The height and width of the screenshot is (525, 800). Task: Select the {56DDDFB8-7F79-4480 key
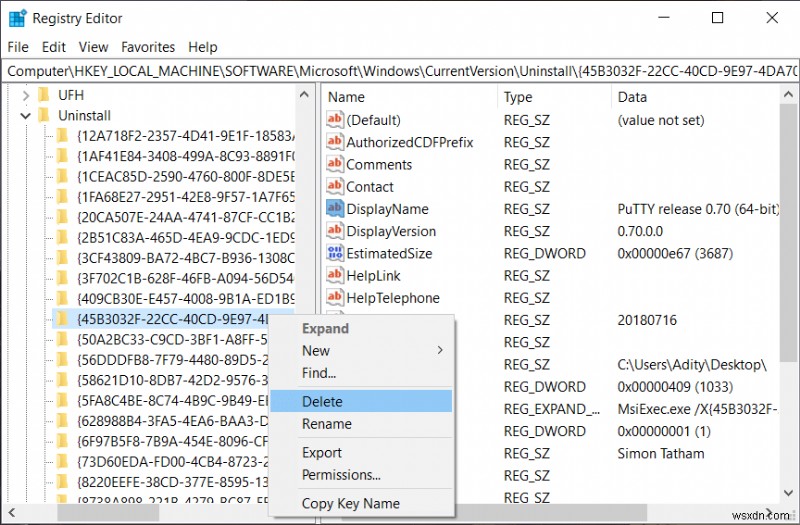point(172,360)
